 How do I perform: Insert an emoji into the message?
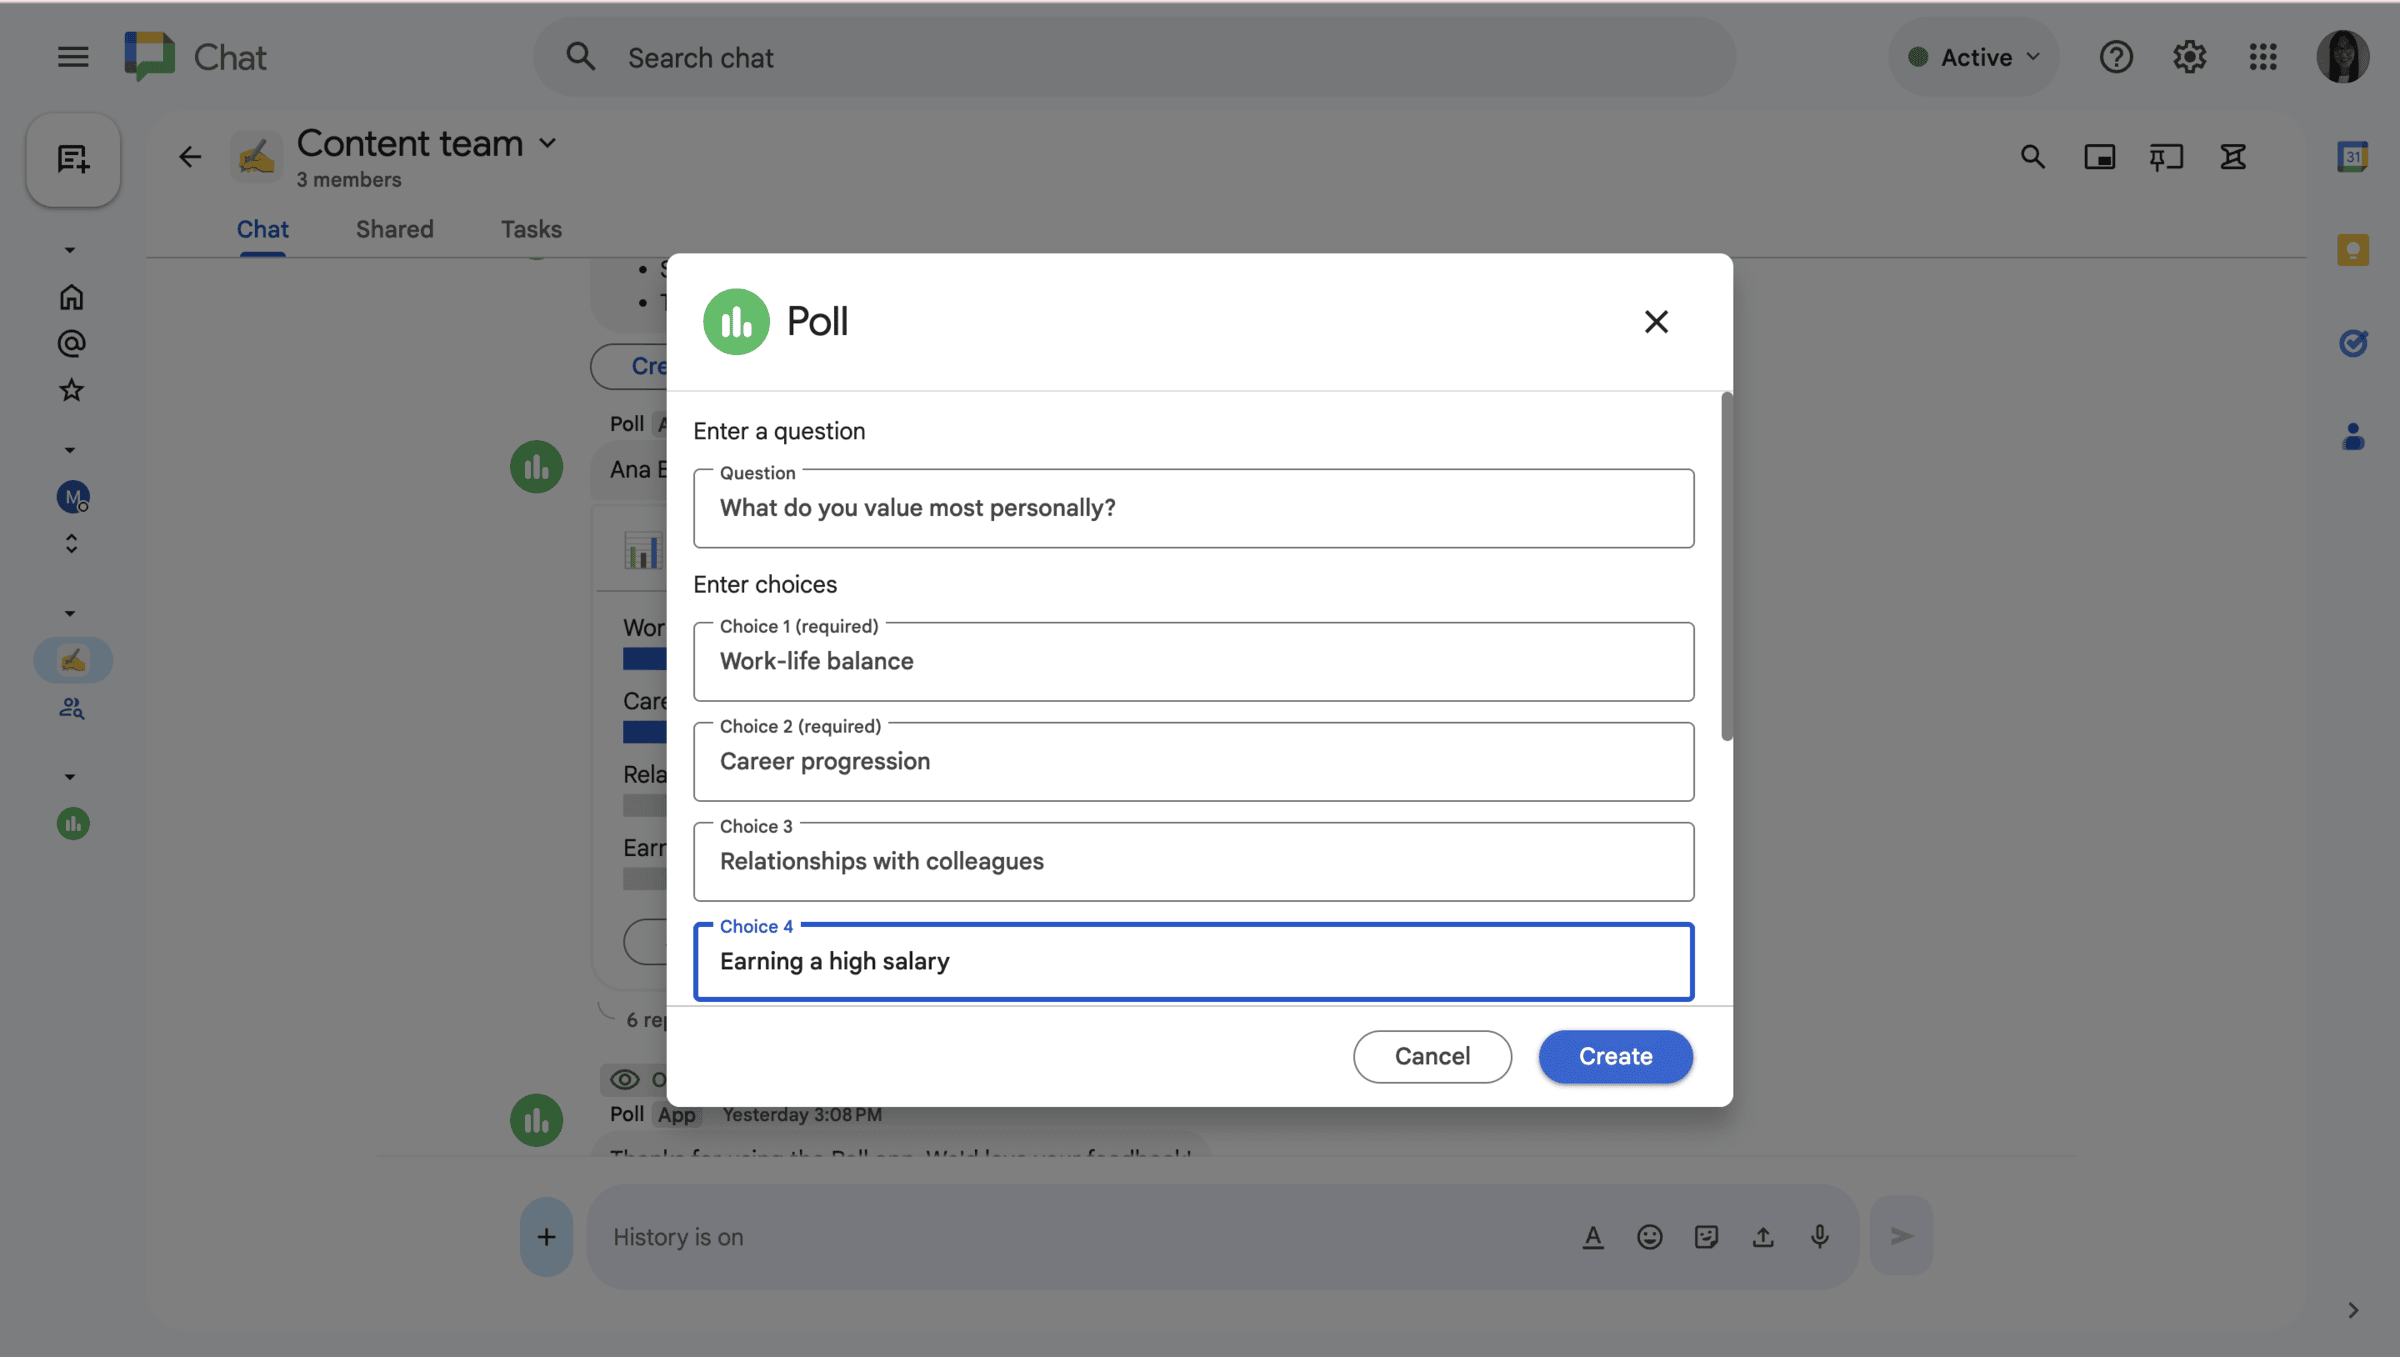click(x=1650, y=1237)
